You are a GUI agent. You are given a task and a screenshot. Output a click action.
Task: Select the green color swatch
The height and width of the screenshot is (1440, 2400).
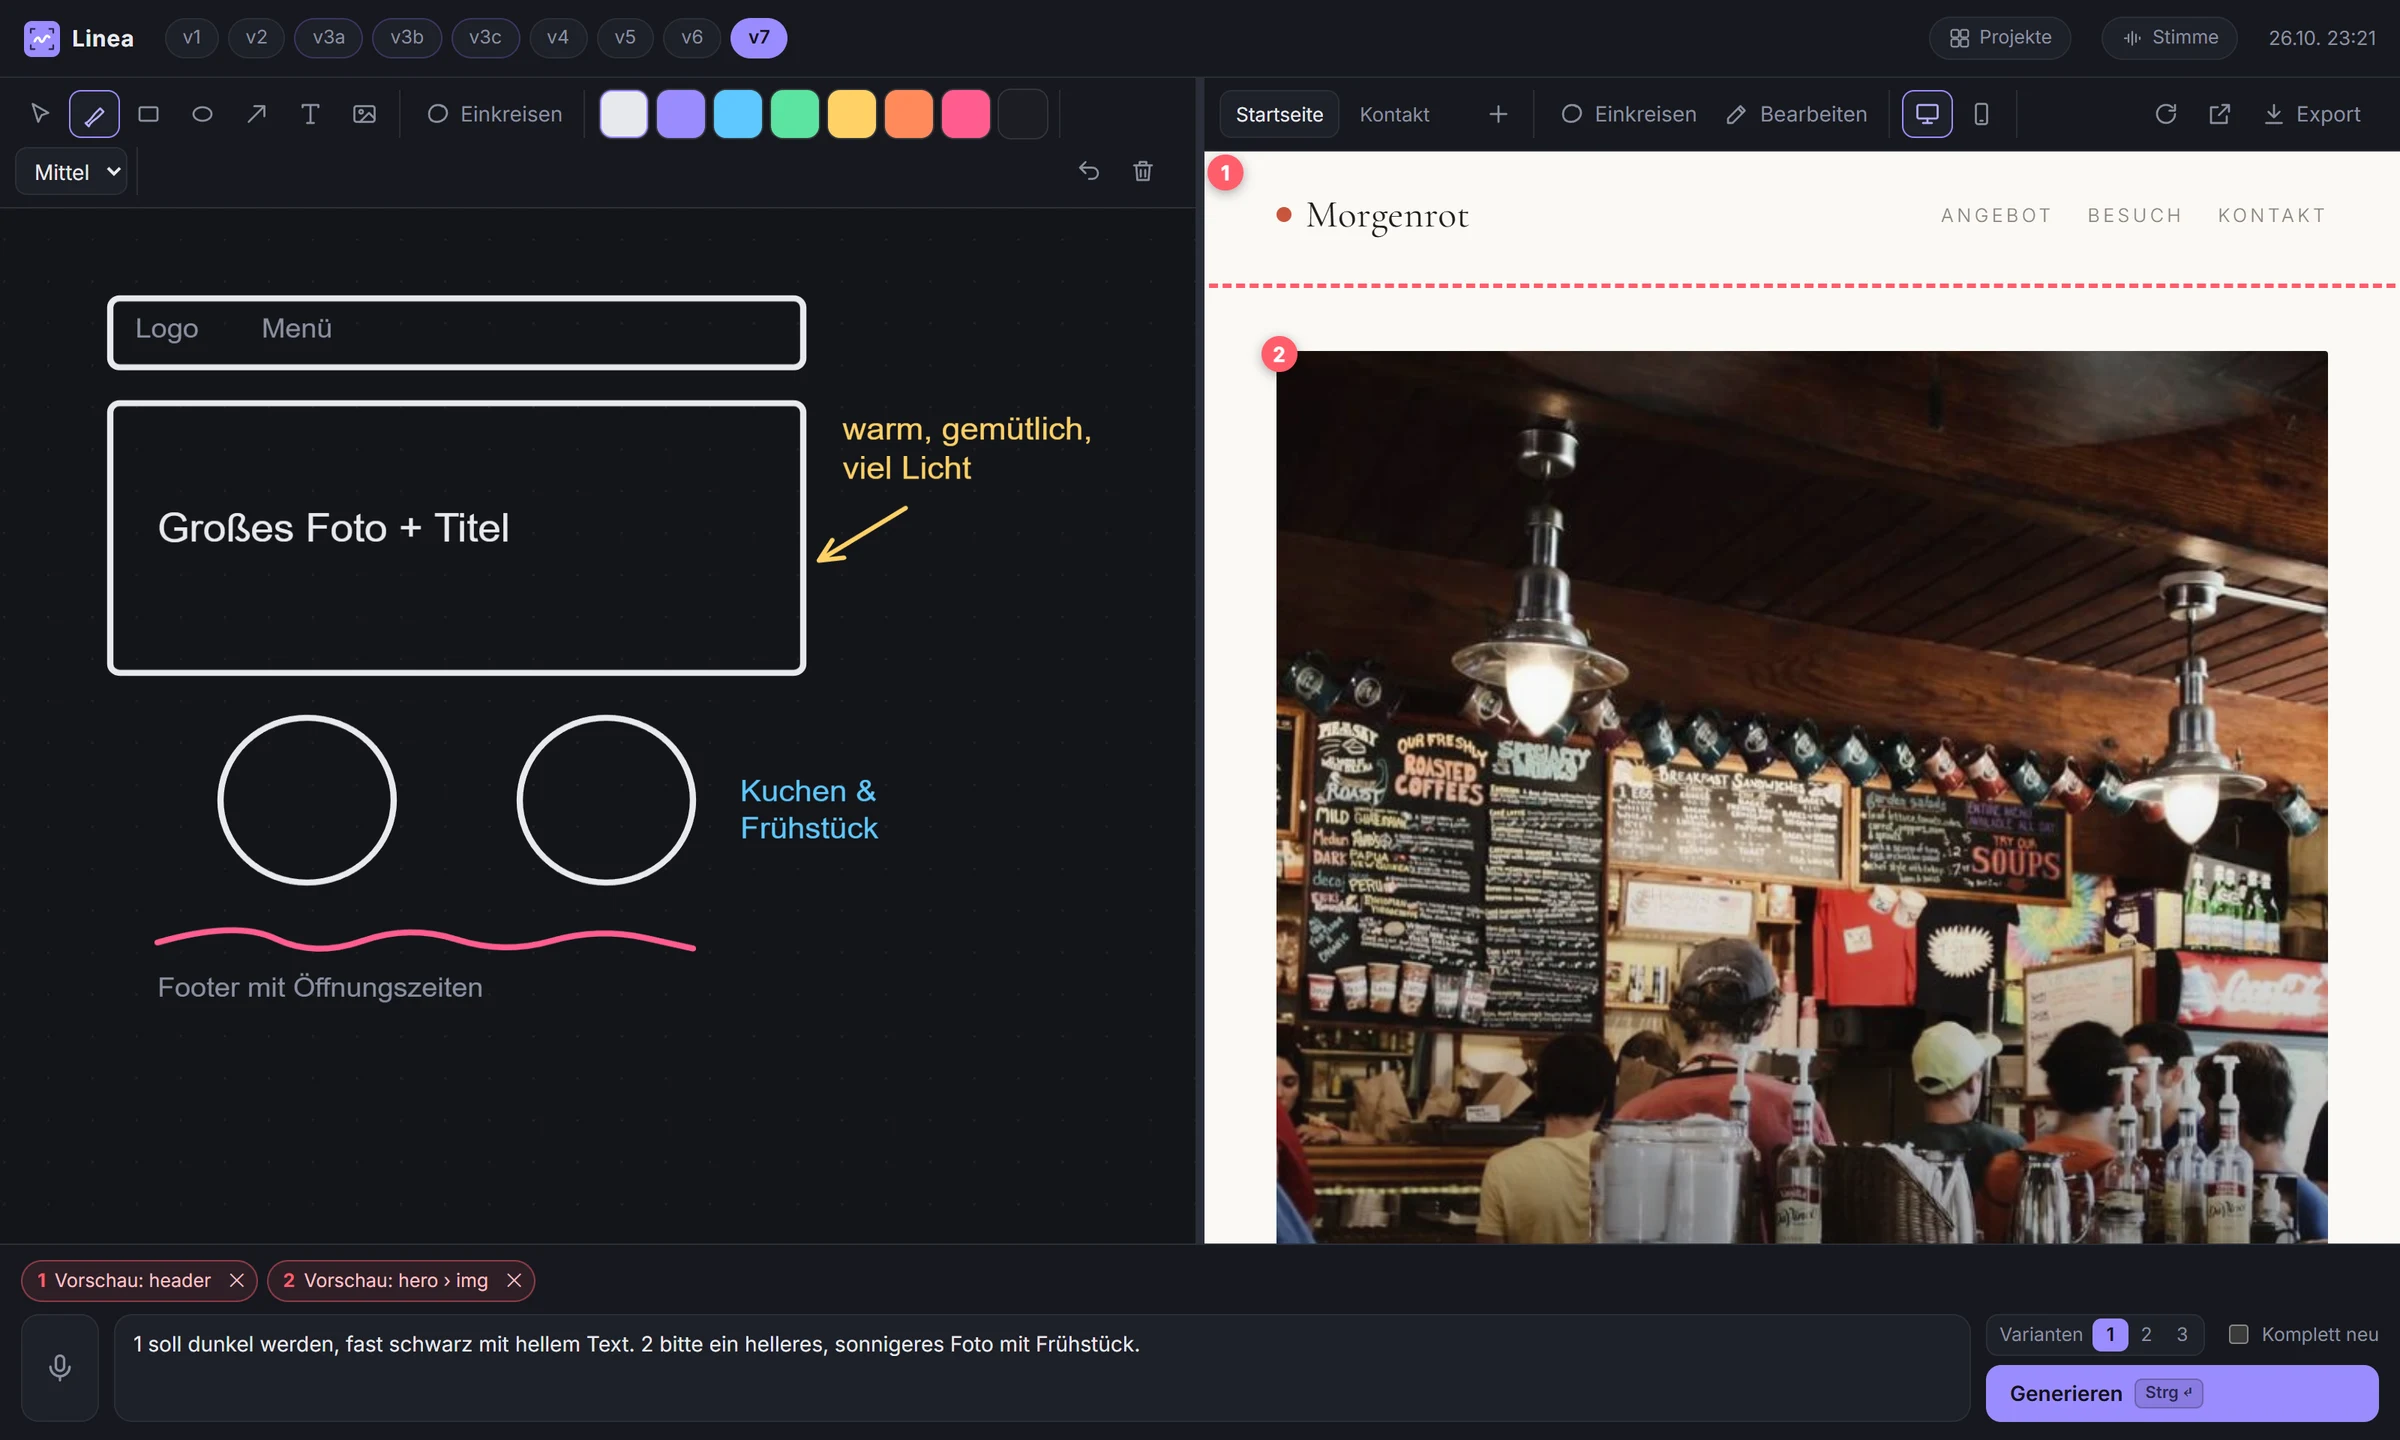click(x=795, y=114)
